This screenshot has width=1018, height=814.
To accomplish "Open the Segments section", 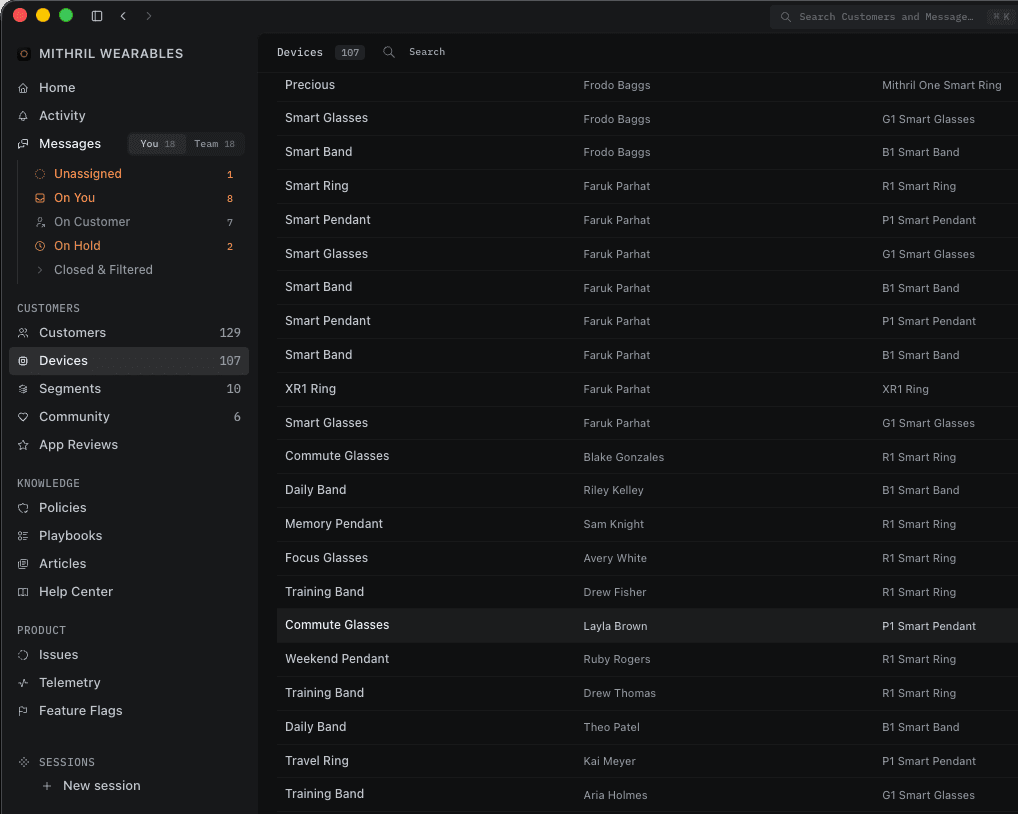I will [x=129, y=389].
